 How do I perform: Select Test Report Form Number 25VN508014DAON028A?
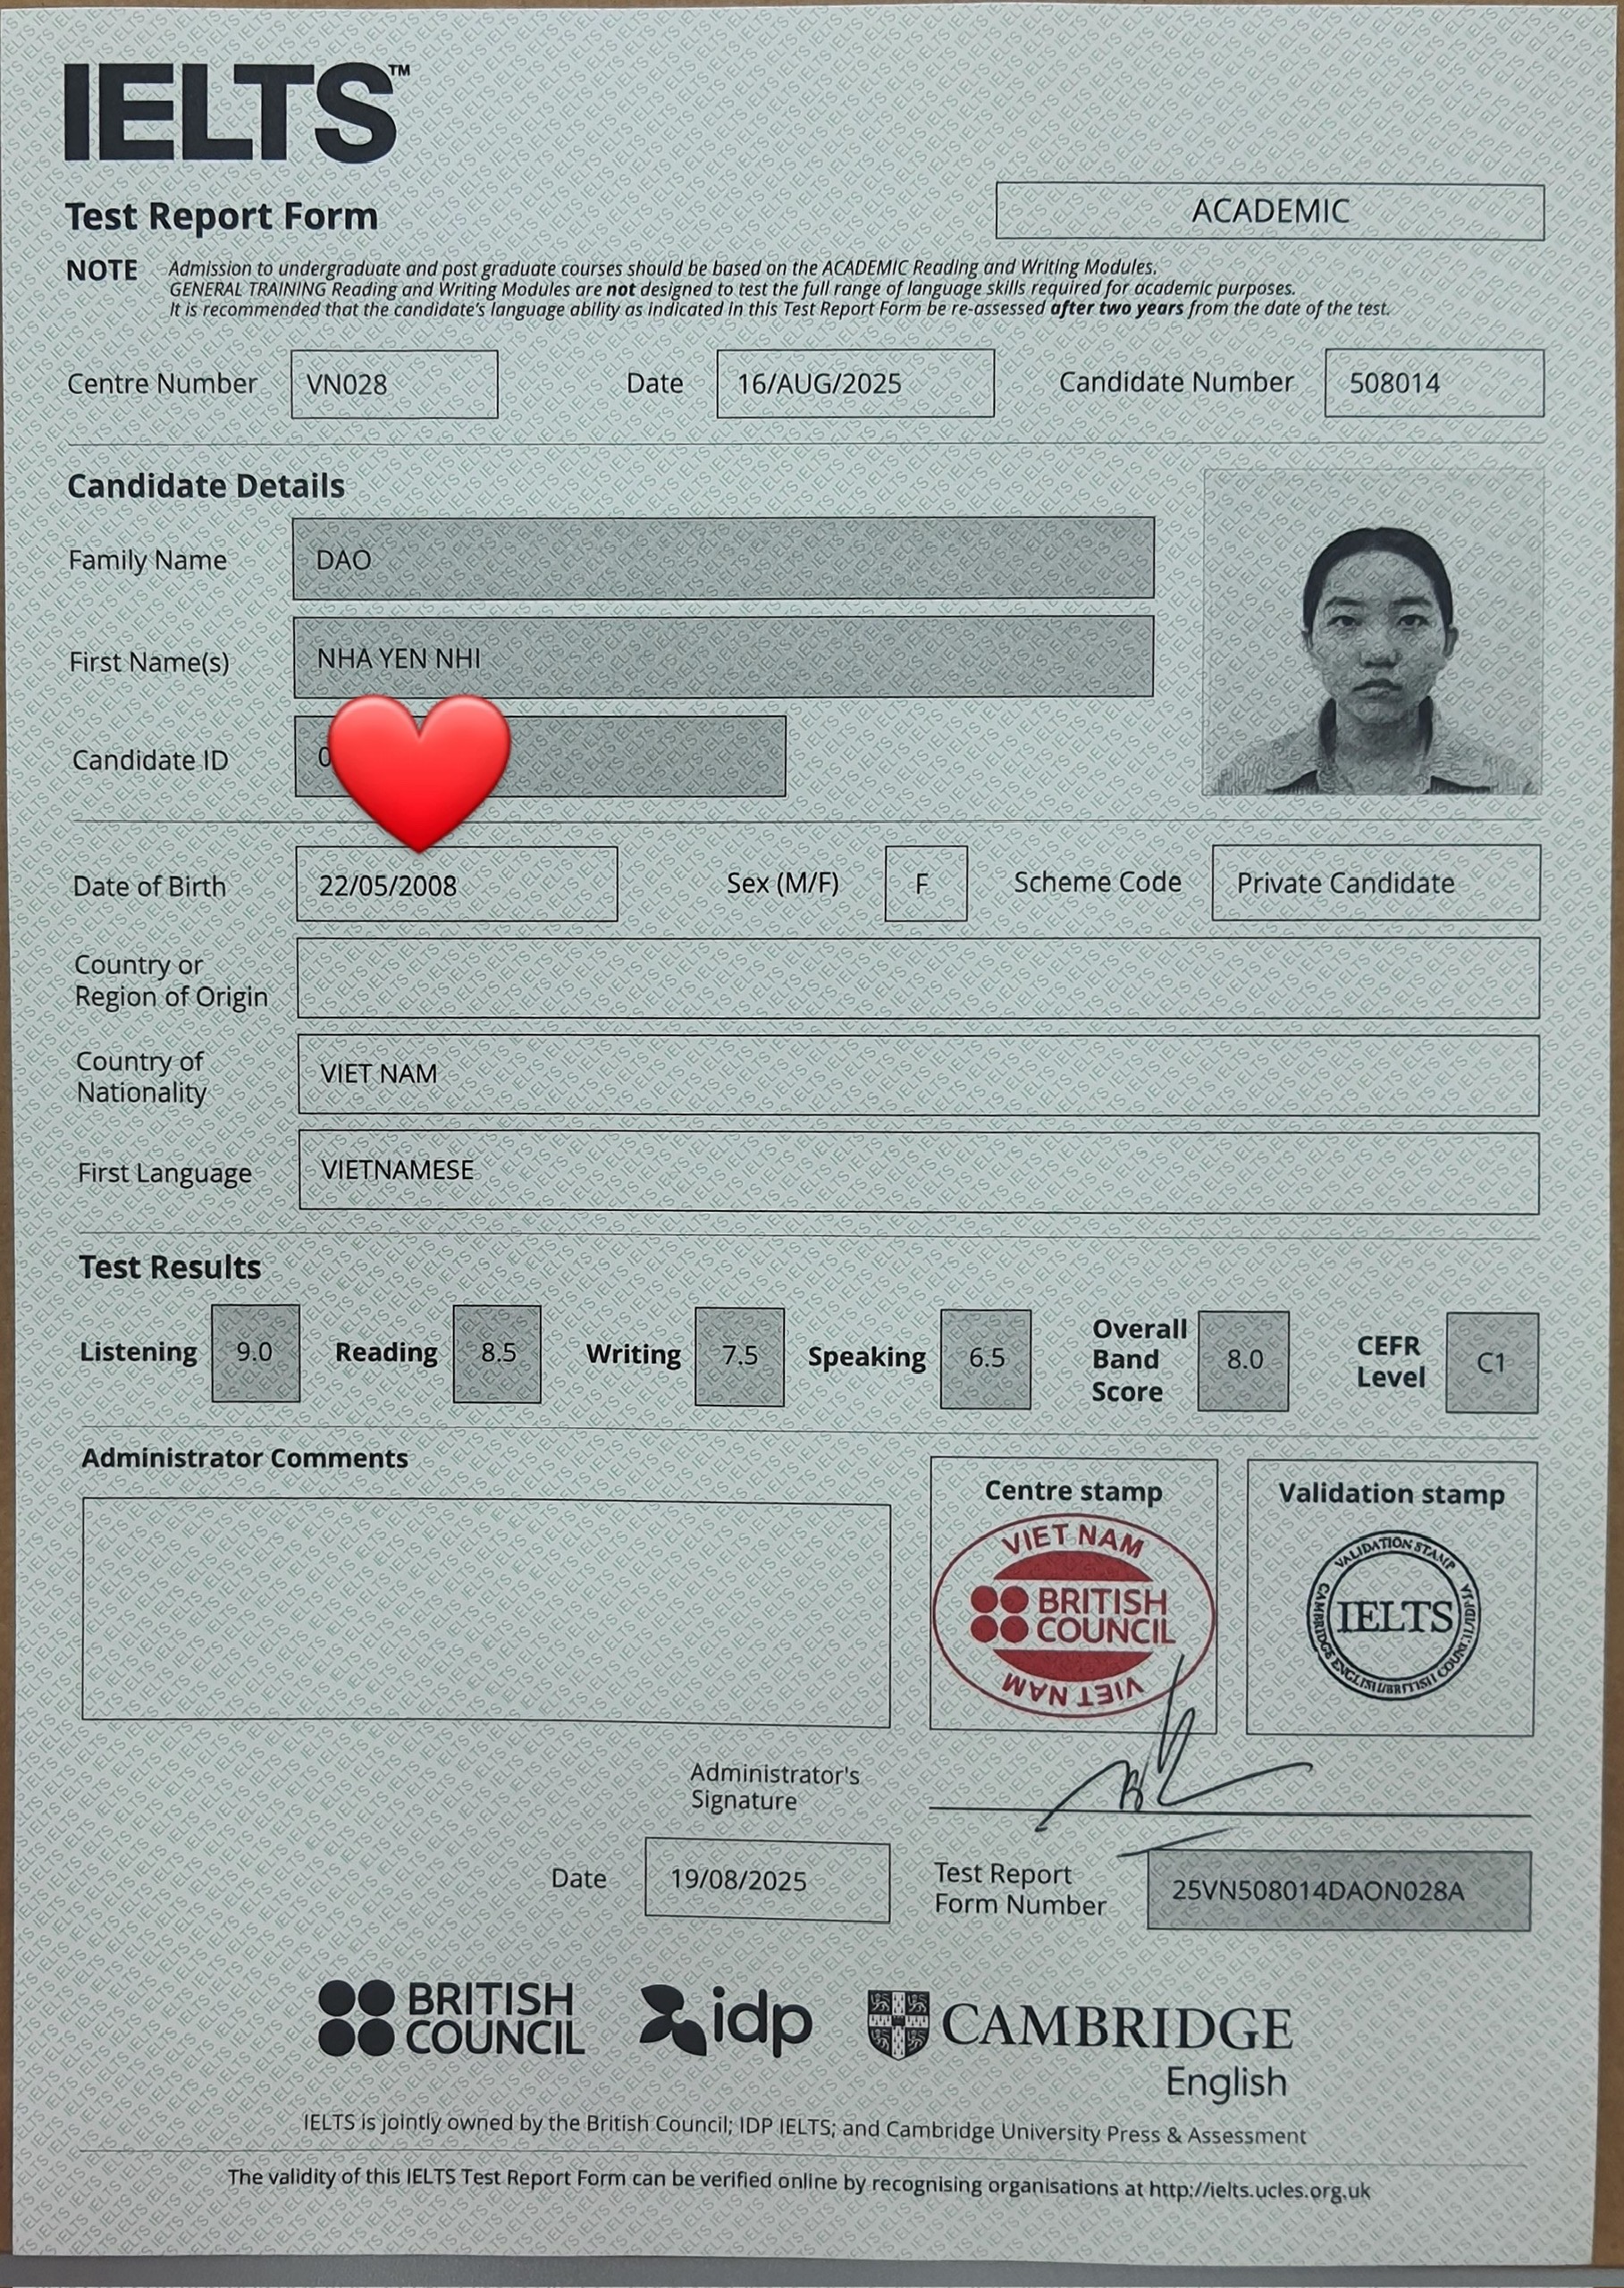click(x=1339, y=1891)
